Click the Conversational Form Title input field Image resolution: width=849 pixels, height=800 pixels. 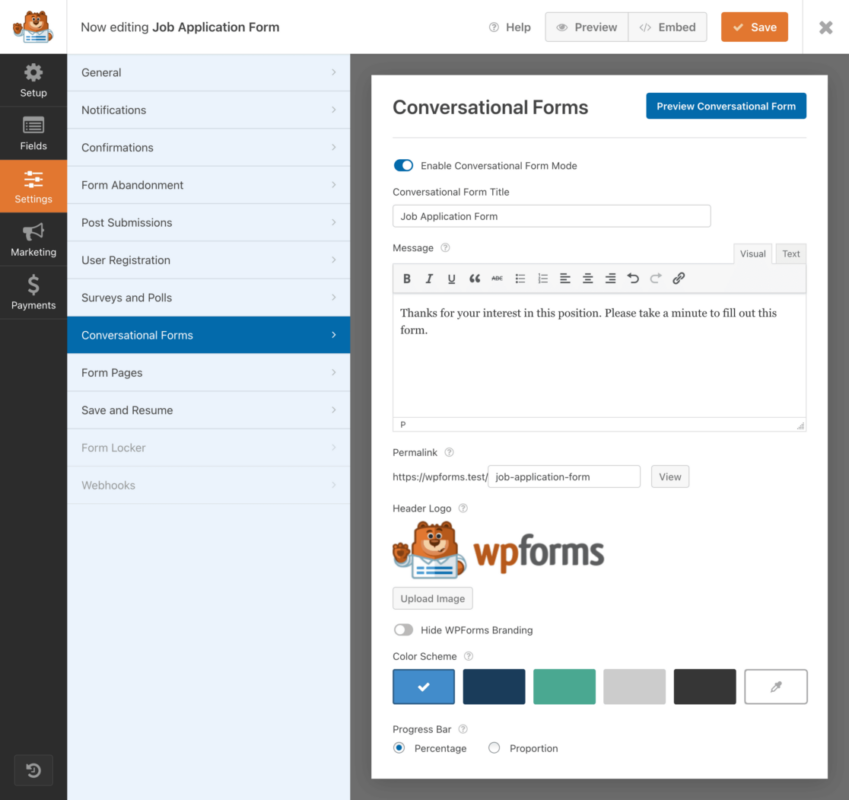551,216
